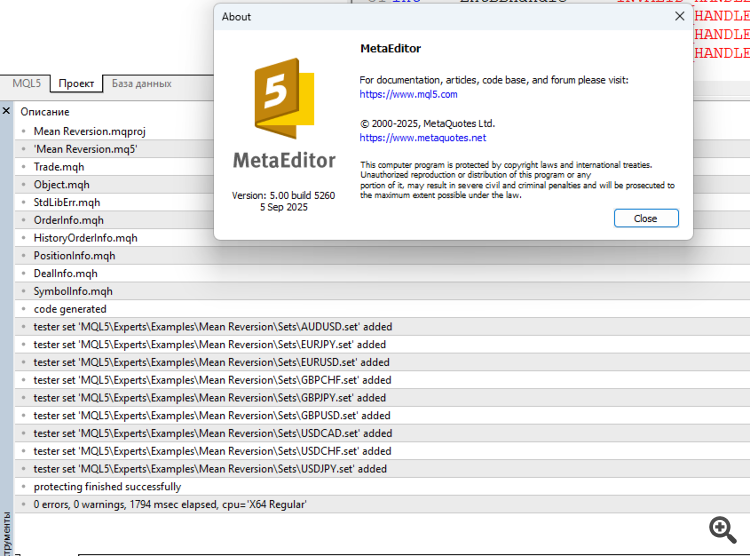The width and height of the screenshot is (750, 556).
Task: Click the MetaEditor 5 logo icon
Action: point(284,99)
